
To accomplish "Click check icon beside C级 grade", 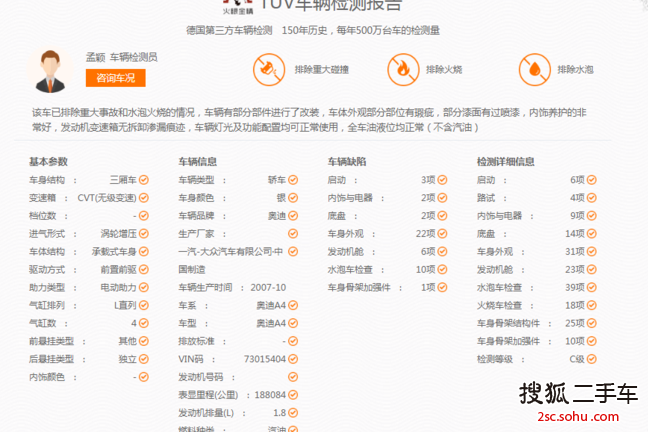I will coord(592,359).
